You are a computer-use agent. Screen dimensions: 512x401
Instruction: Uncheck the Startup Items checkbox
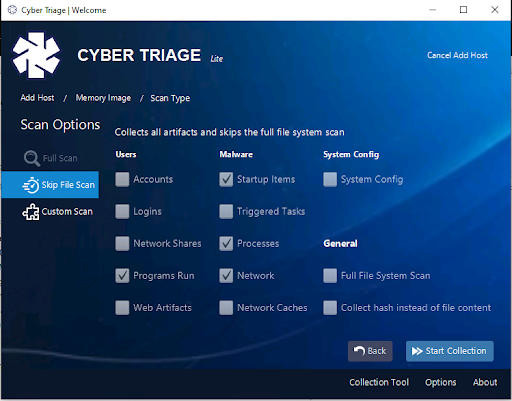click(x=226, y=179)
